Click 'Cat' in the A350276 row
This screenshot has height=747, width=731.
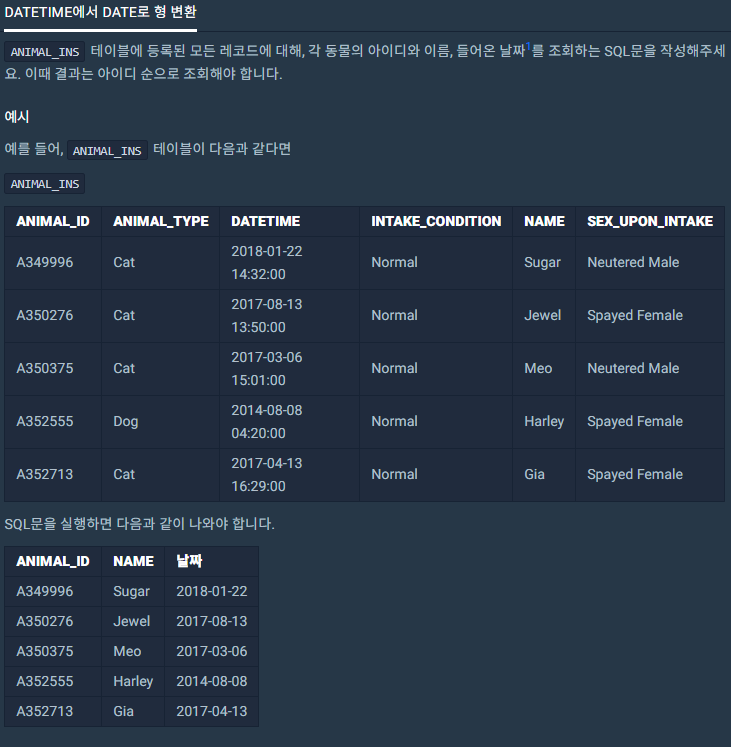click(x=124, y=315)
